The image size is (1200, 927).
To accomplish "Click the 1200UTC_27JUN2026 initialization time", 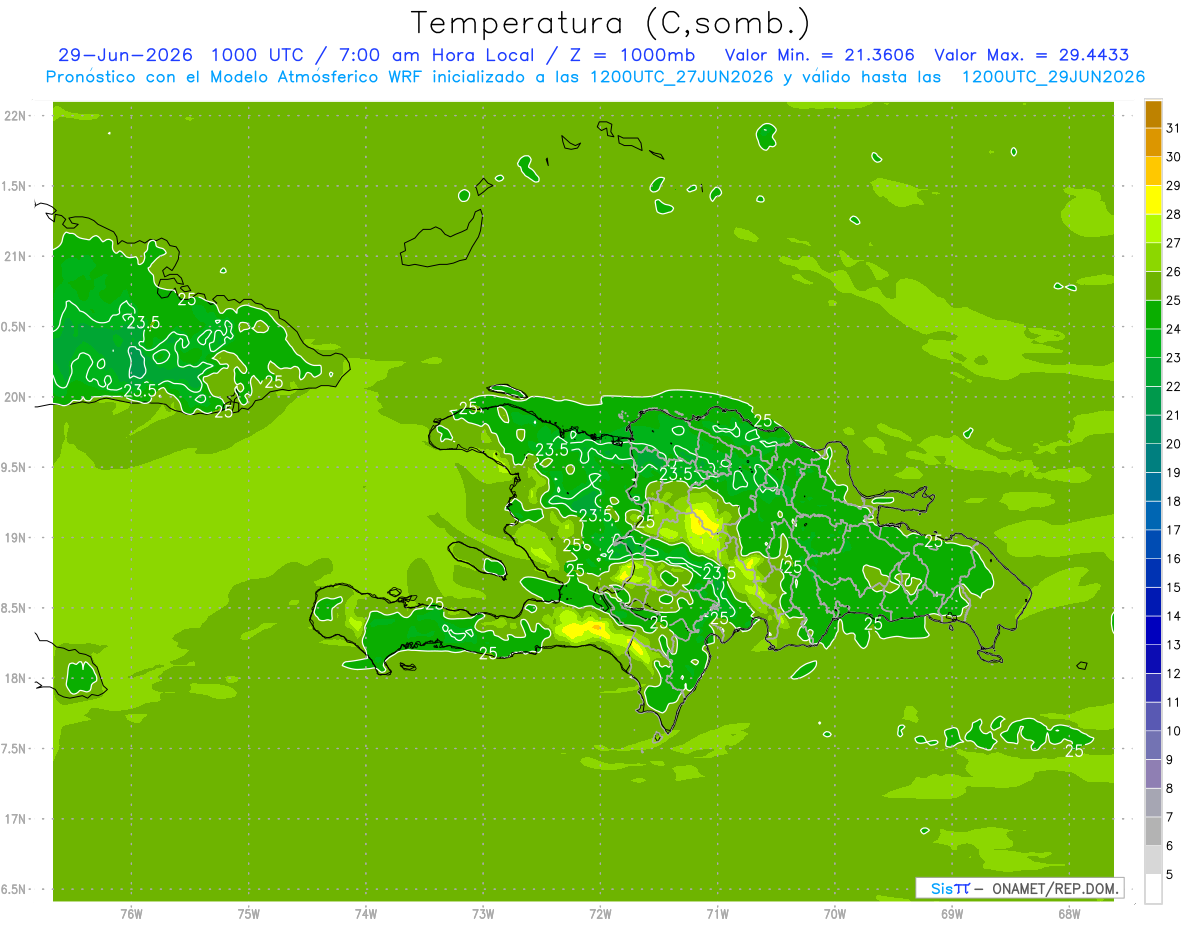I will (x=682, y=77).
